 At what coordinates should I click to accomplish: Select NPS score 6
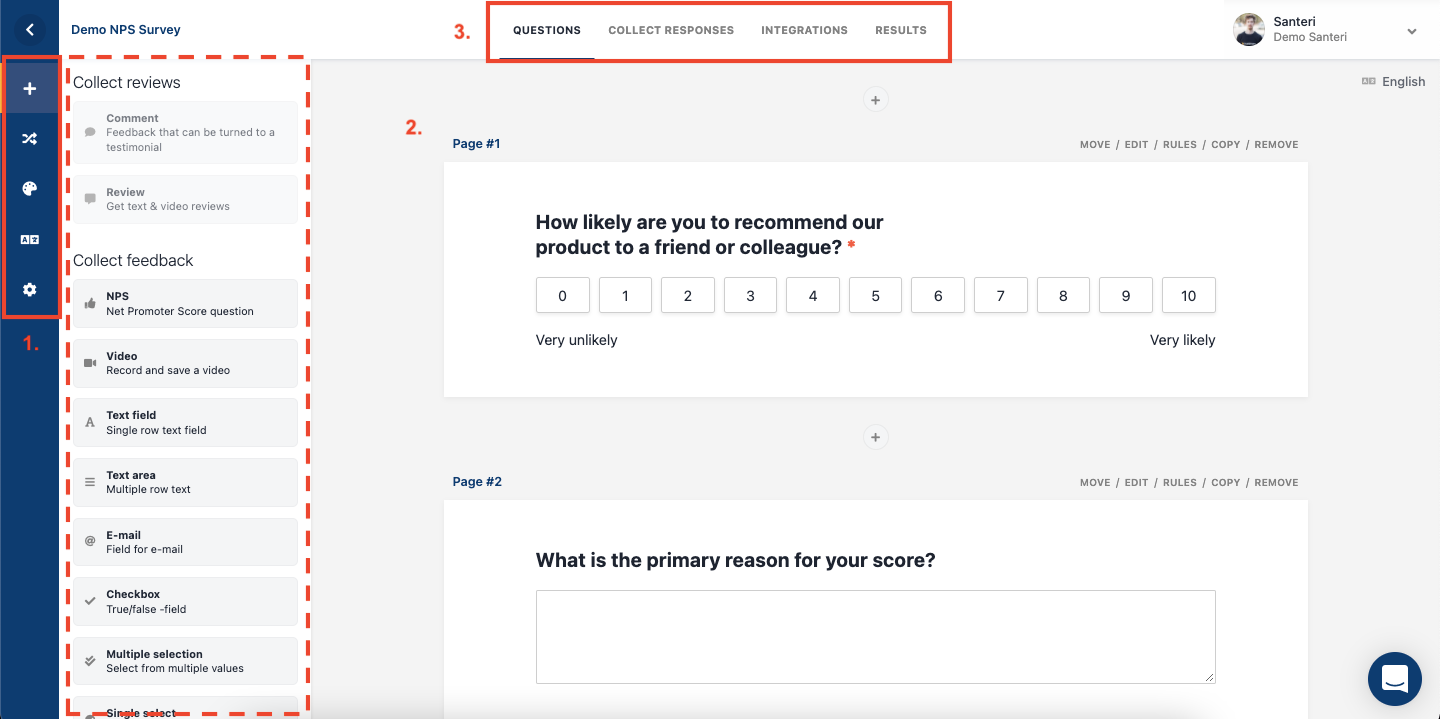point(938,295)
